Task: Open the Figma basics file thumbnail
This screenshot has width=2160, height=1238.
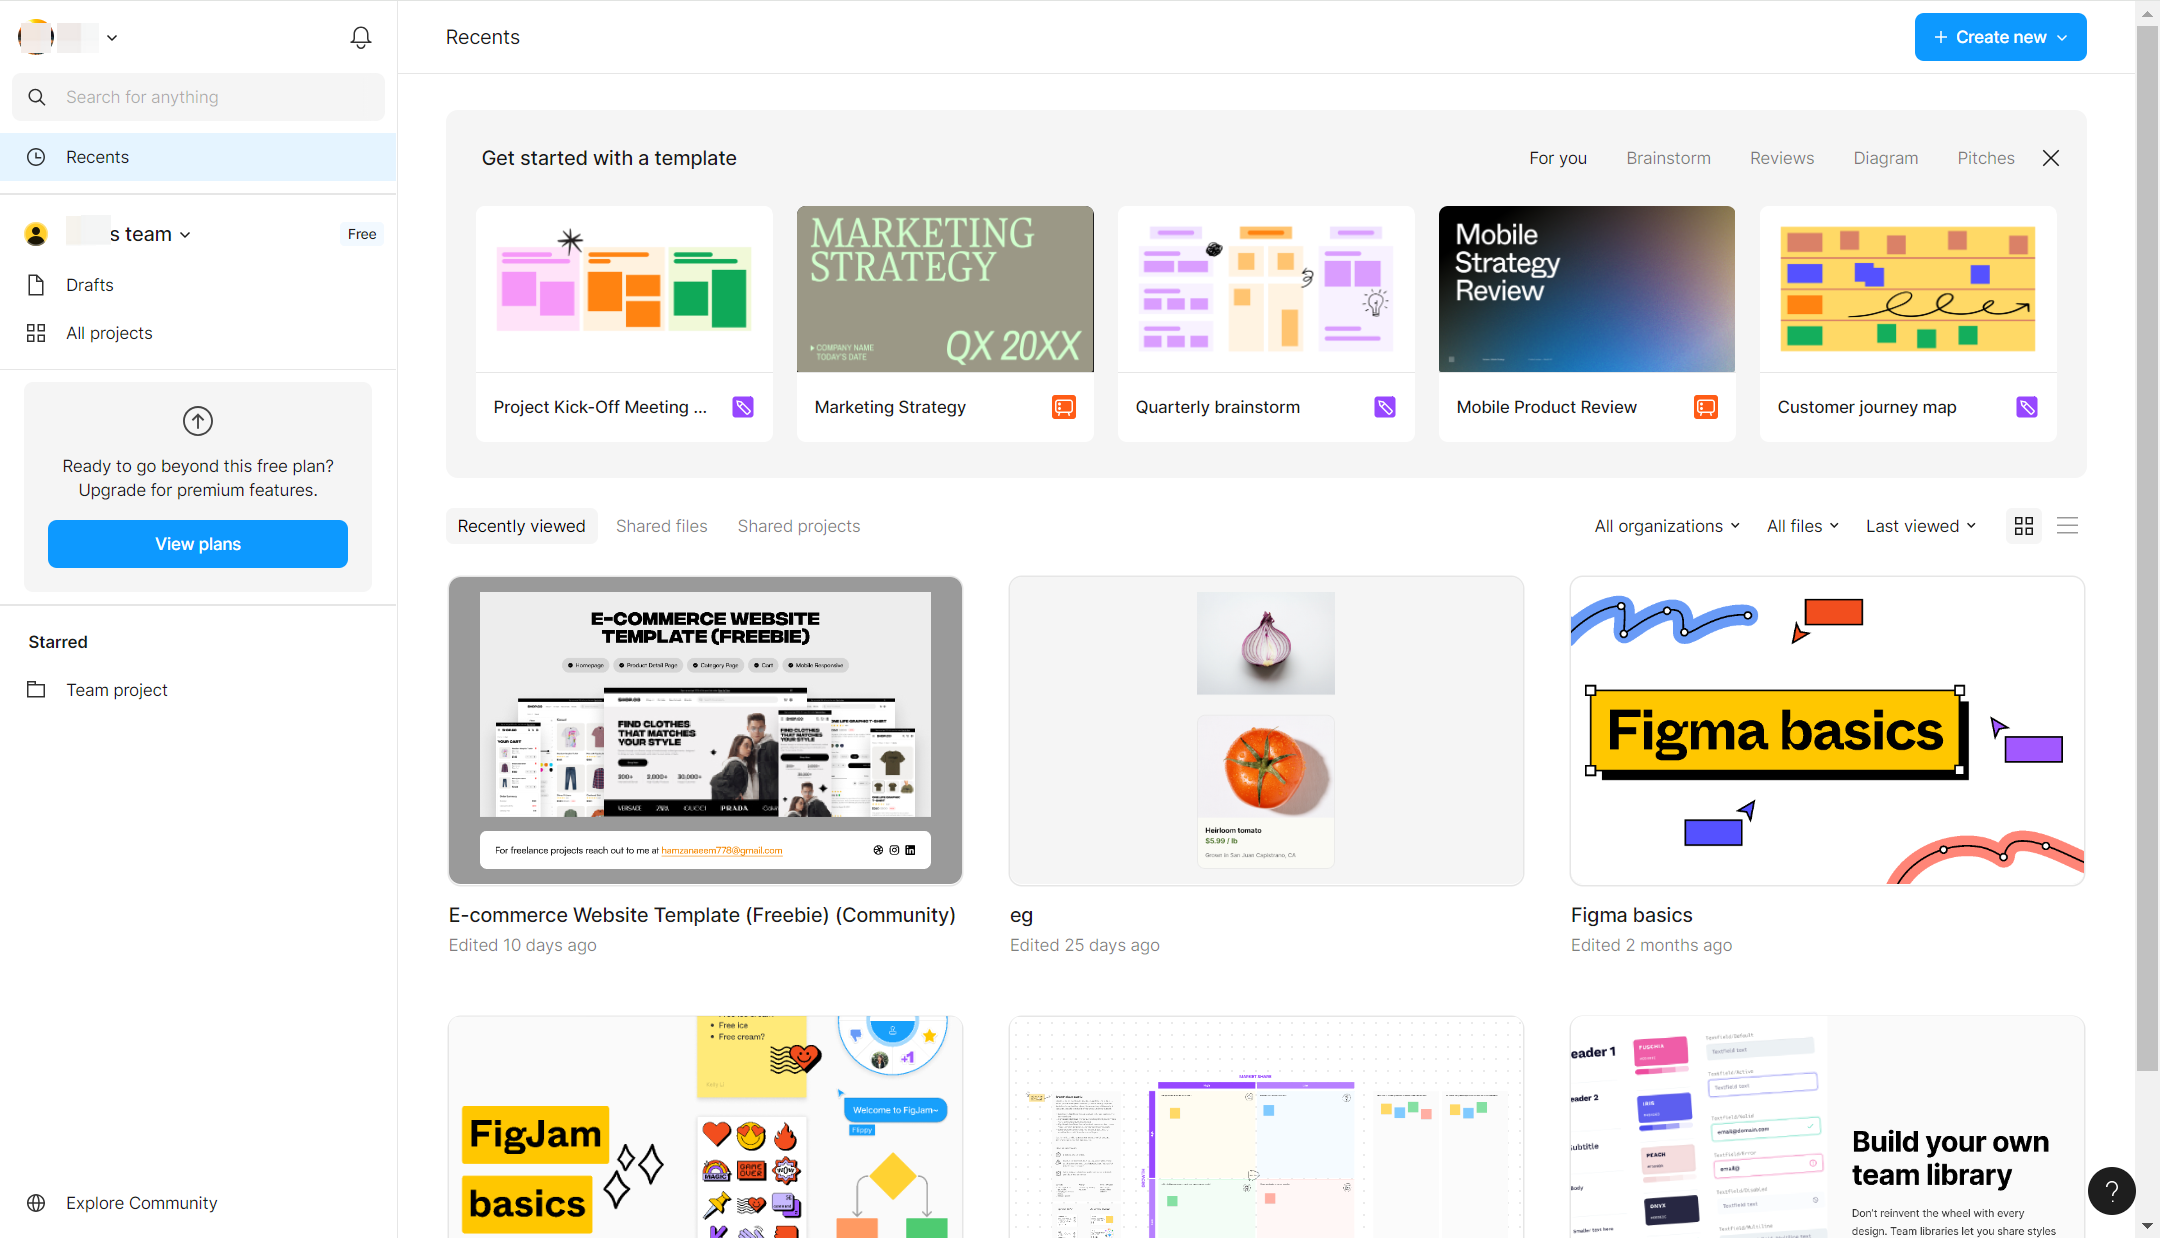Action: (x=1828, y=731)
